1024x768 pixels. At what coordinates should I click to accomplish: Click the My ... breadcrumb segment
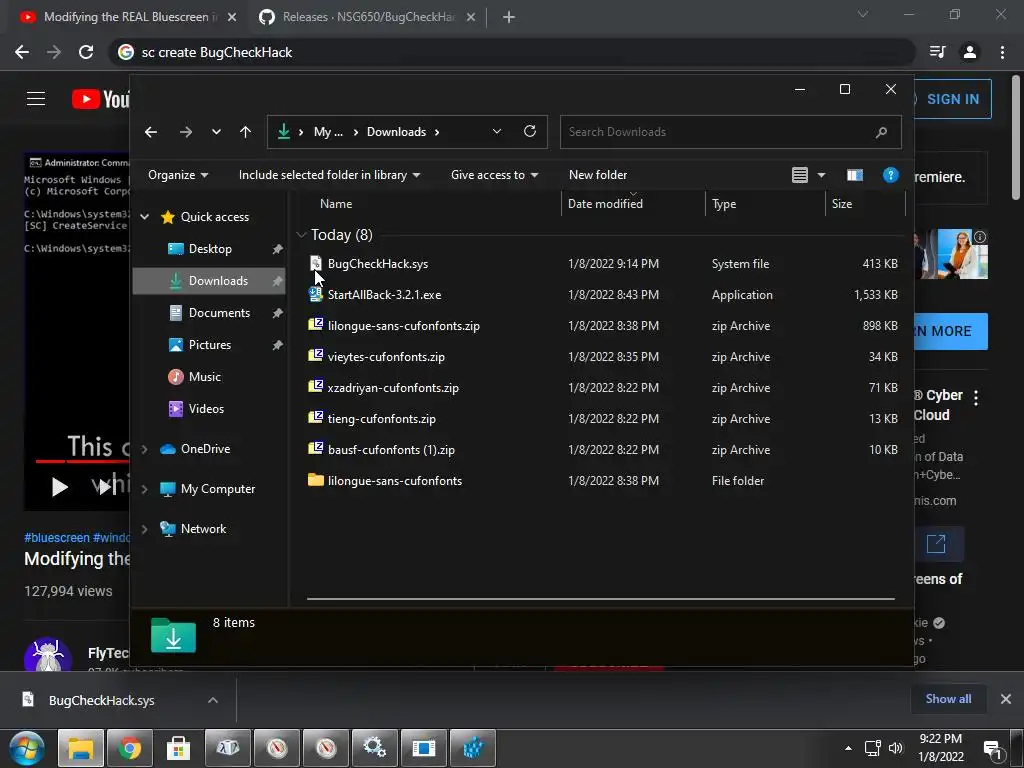(328, 132)
